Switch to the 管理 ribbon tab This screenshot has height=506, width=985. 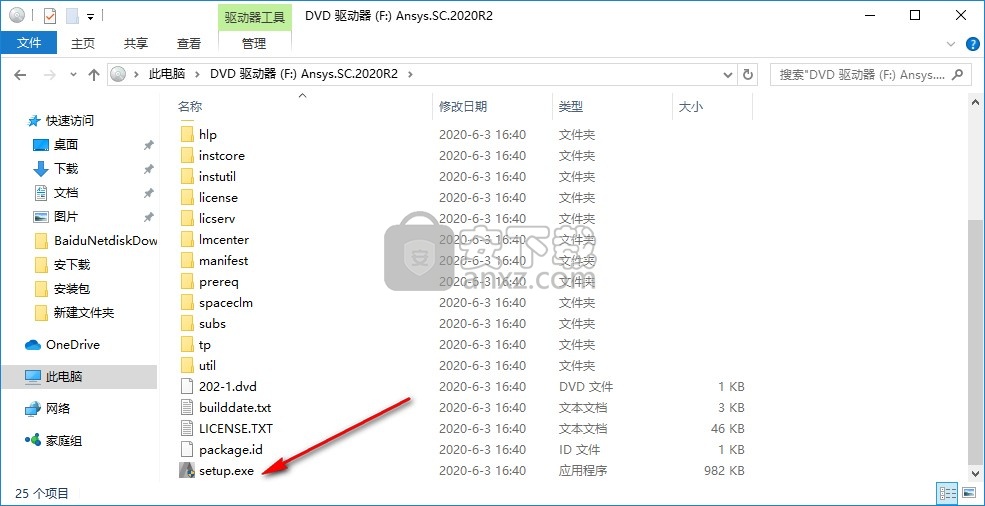coord(254,43)
